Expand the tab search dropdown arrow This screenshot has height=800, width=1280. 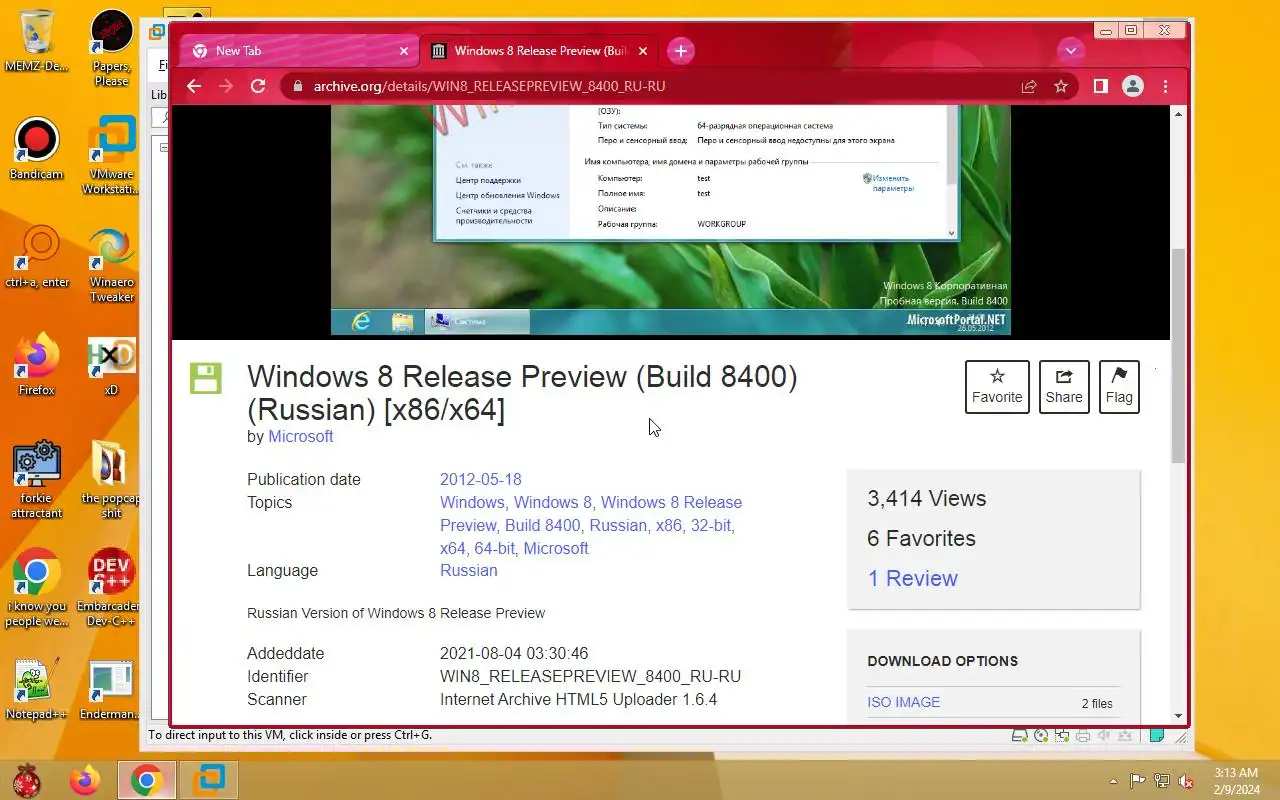click(1071, 51)
